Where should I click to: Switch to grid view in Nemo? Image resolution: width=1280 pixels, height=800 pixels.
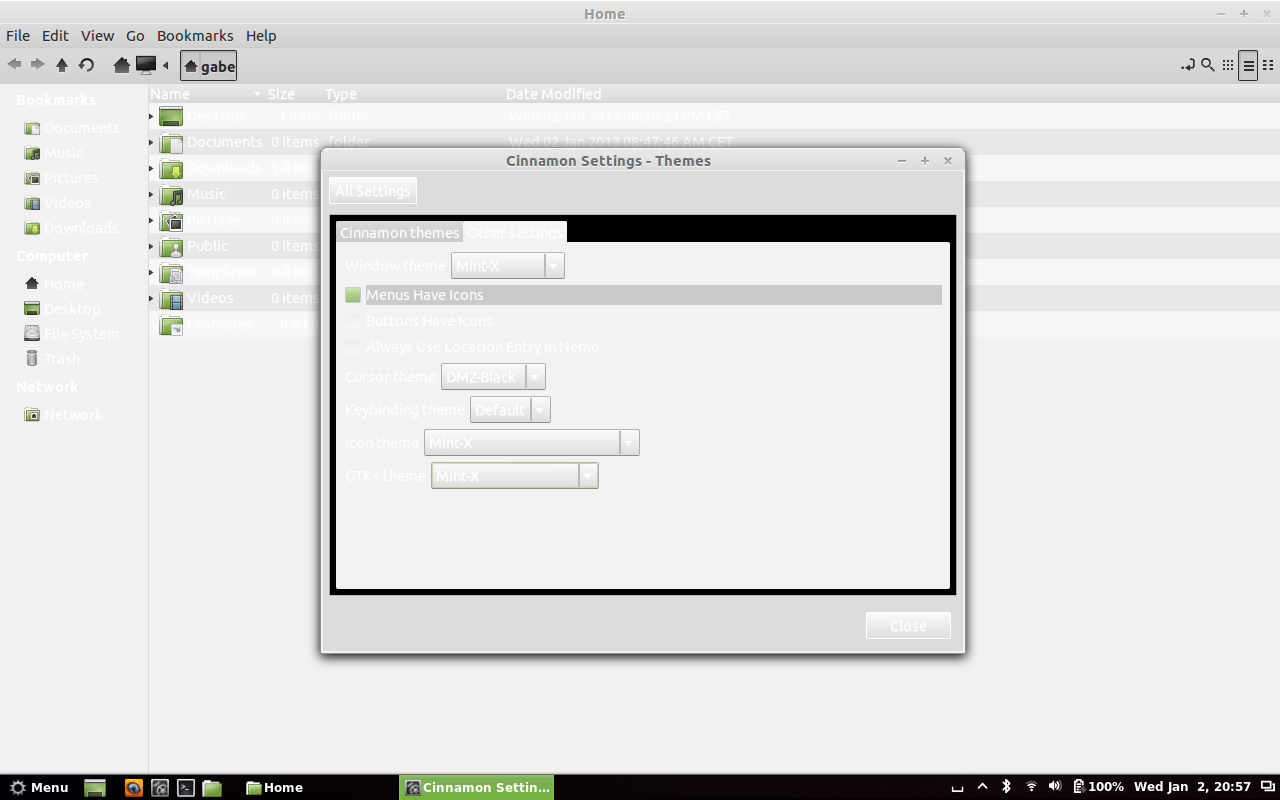coord(1227,64)
